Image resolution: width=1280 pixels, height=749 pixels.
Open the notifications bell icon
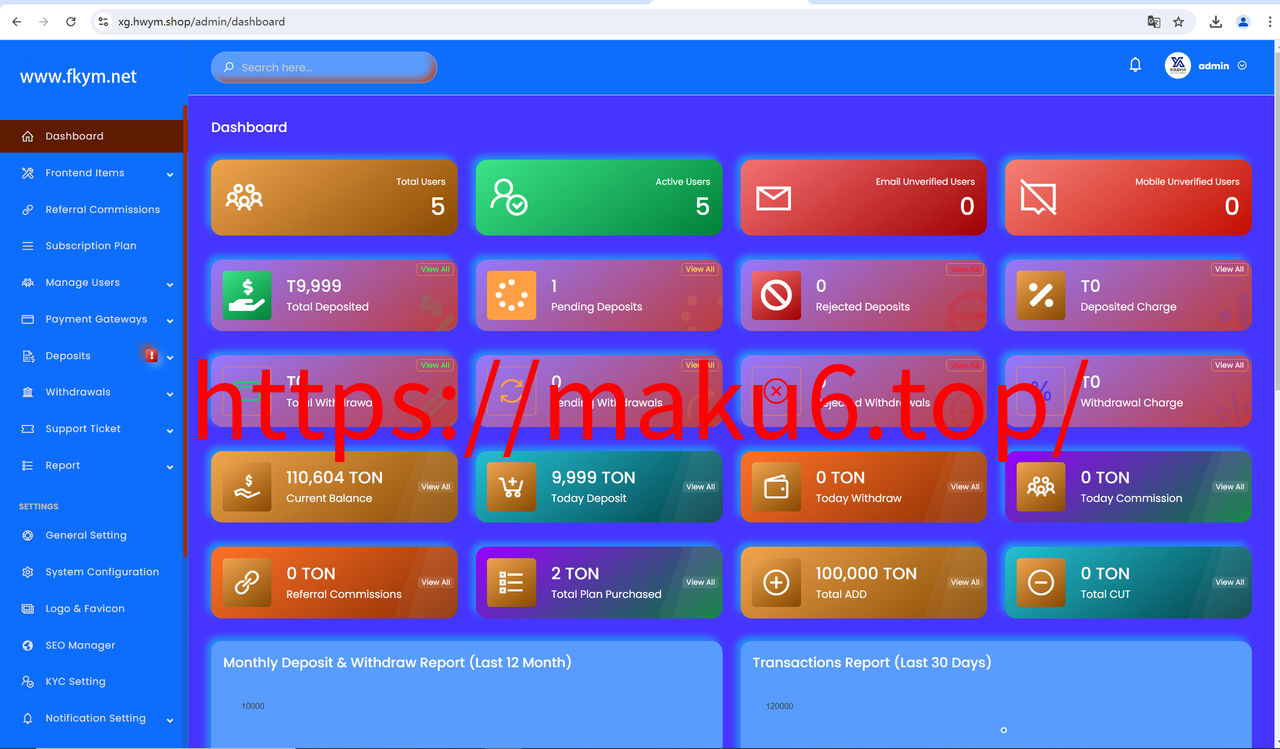pos(1135,65)
